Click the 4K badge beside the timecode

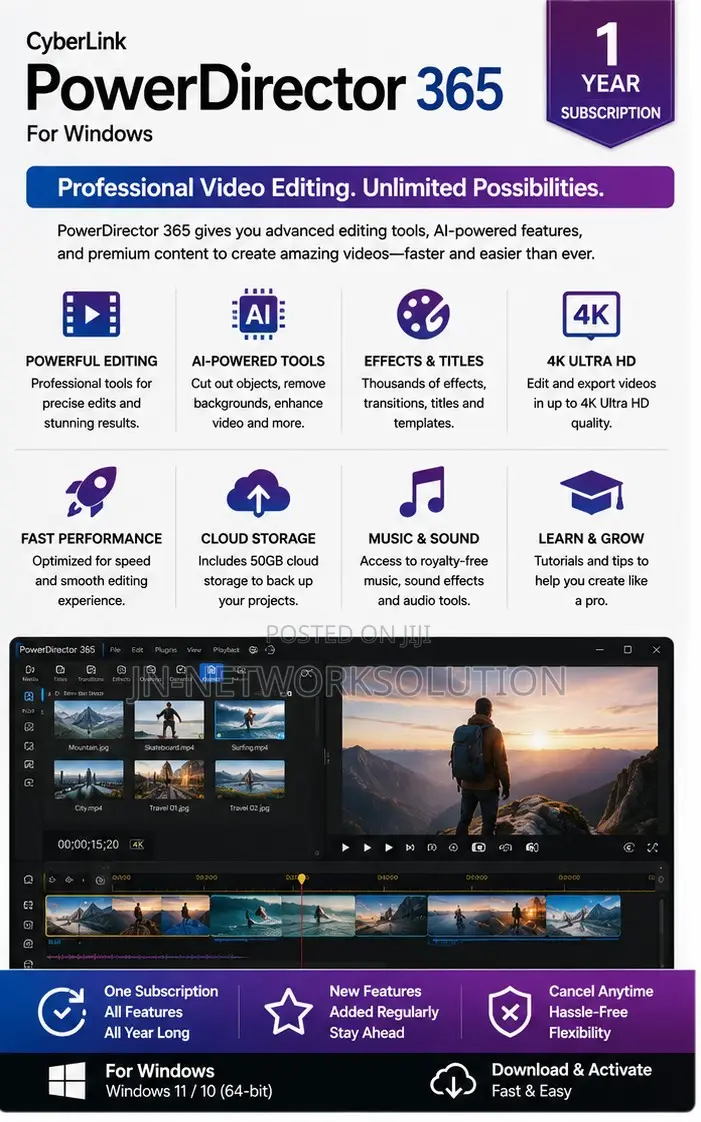tap(137, 844)
